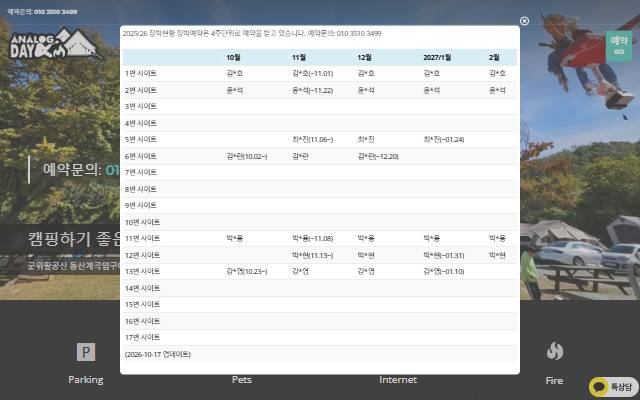Click the 4번 사이트 row label
Image resolution: width=640 pixels, height=400 pixels.
[x=141, y=123]
